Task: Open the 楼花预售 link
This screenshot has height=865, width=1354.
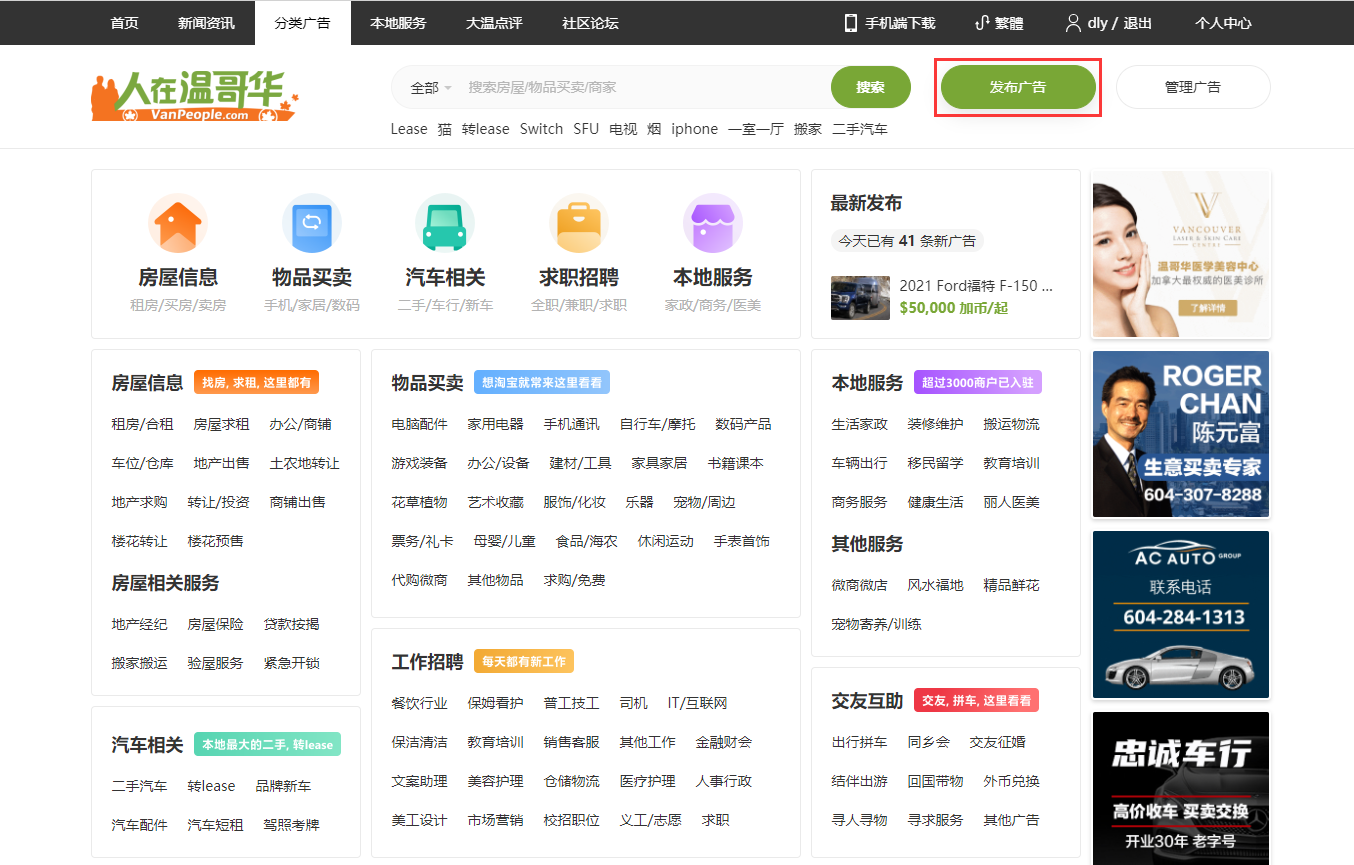Action: (x=215, y=541)
